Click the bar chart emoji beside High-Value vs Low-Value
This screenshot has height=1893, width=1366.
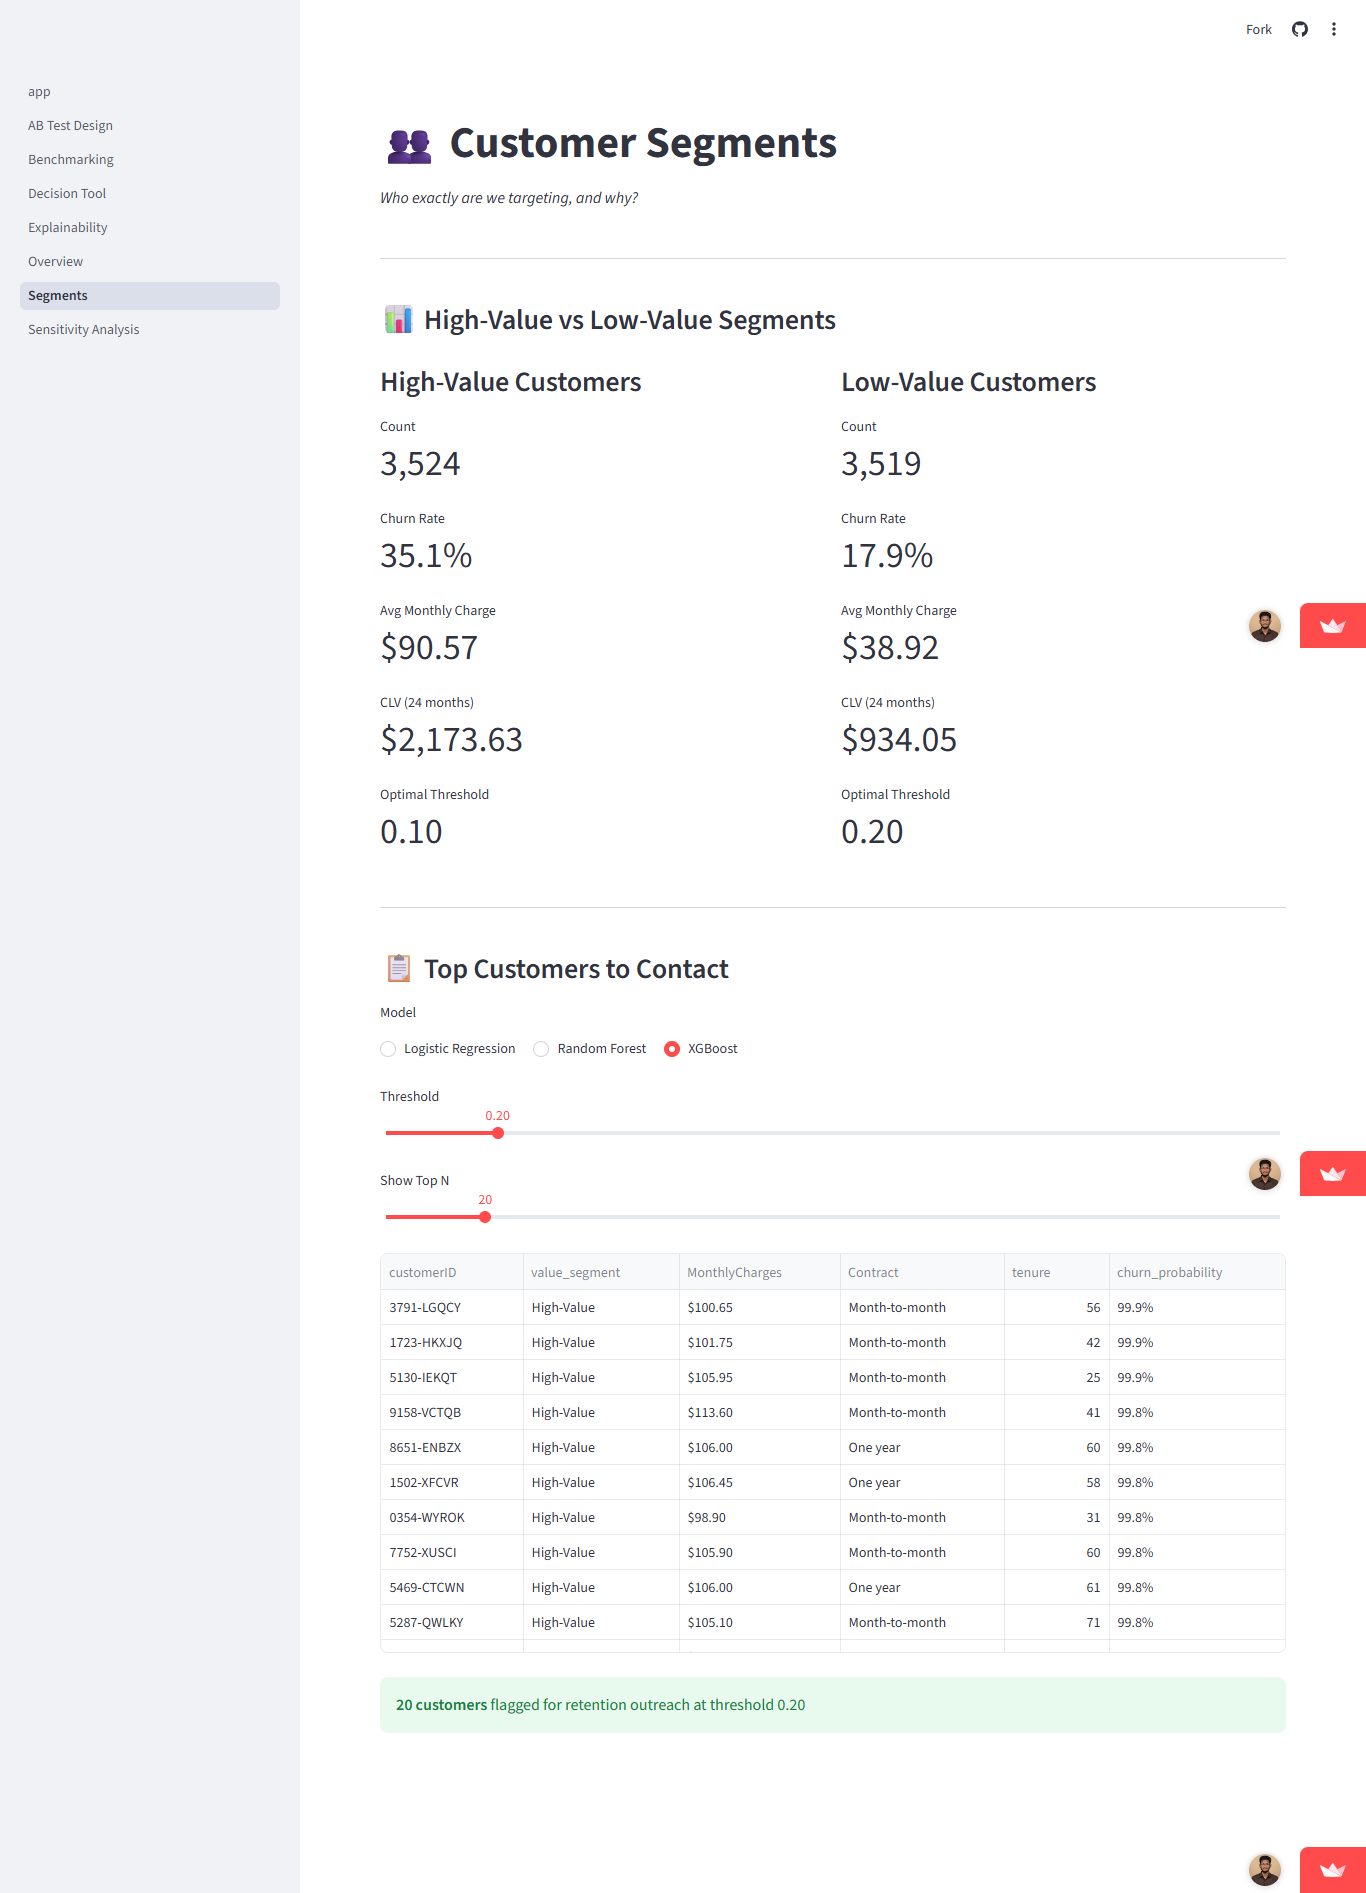point(398,320)
